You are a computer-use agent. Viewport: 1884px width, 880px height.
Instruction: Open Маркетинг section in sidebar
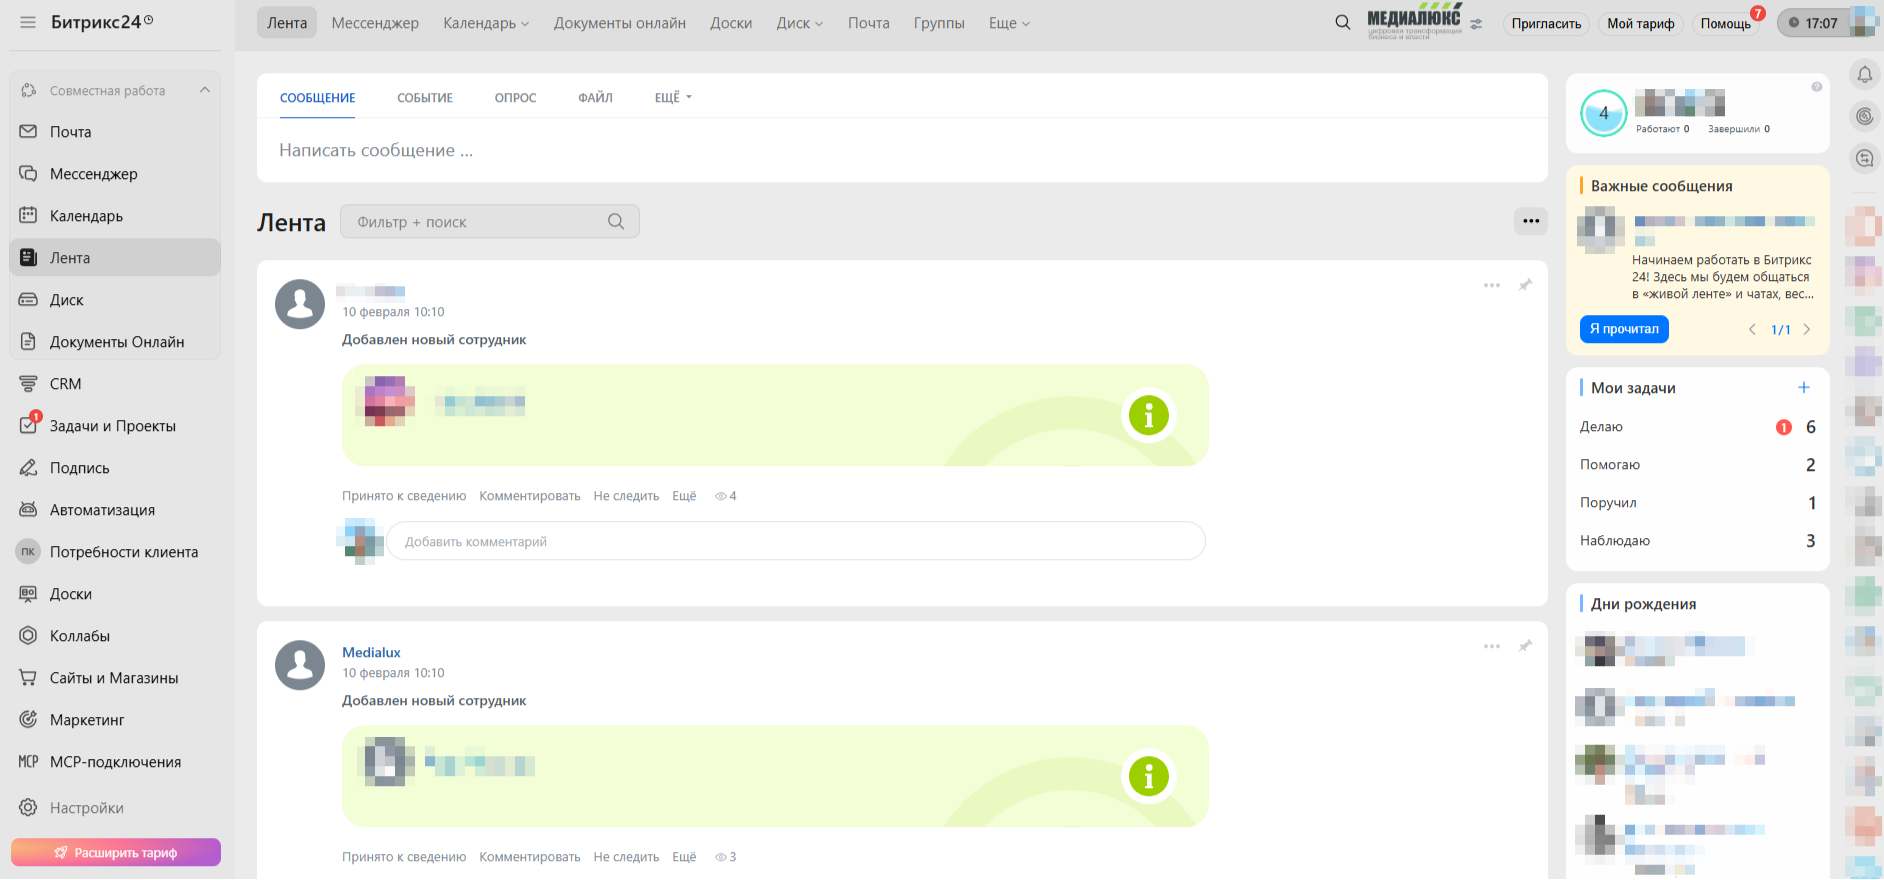(x=87, y=720)
